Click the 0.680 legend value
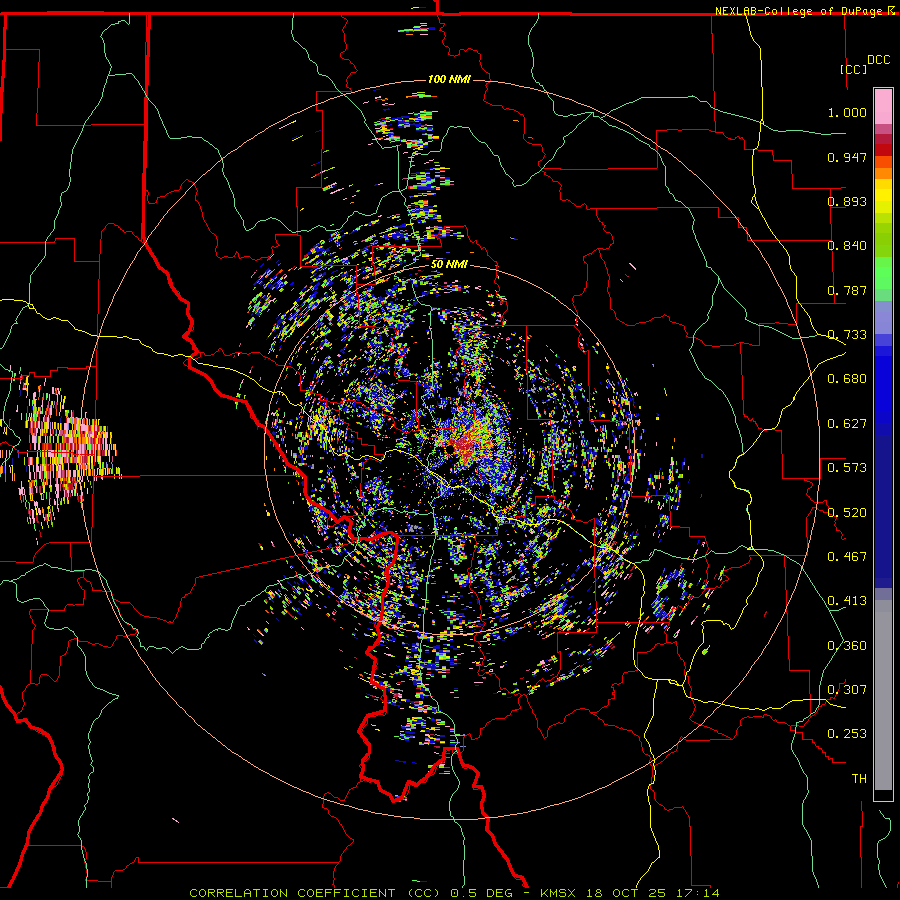The image size is (900, 900). click(847, 379)
